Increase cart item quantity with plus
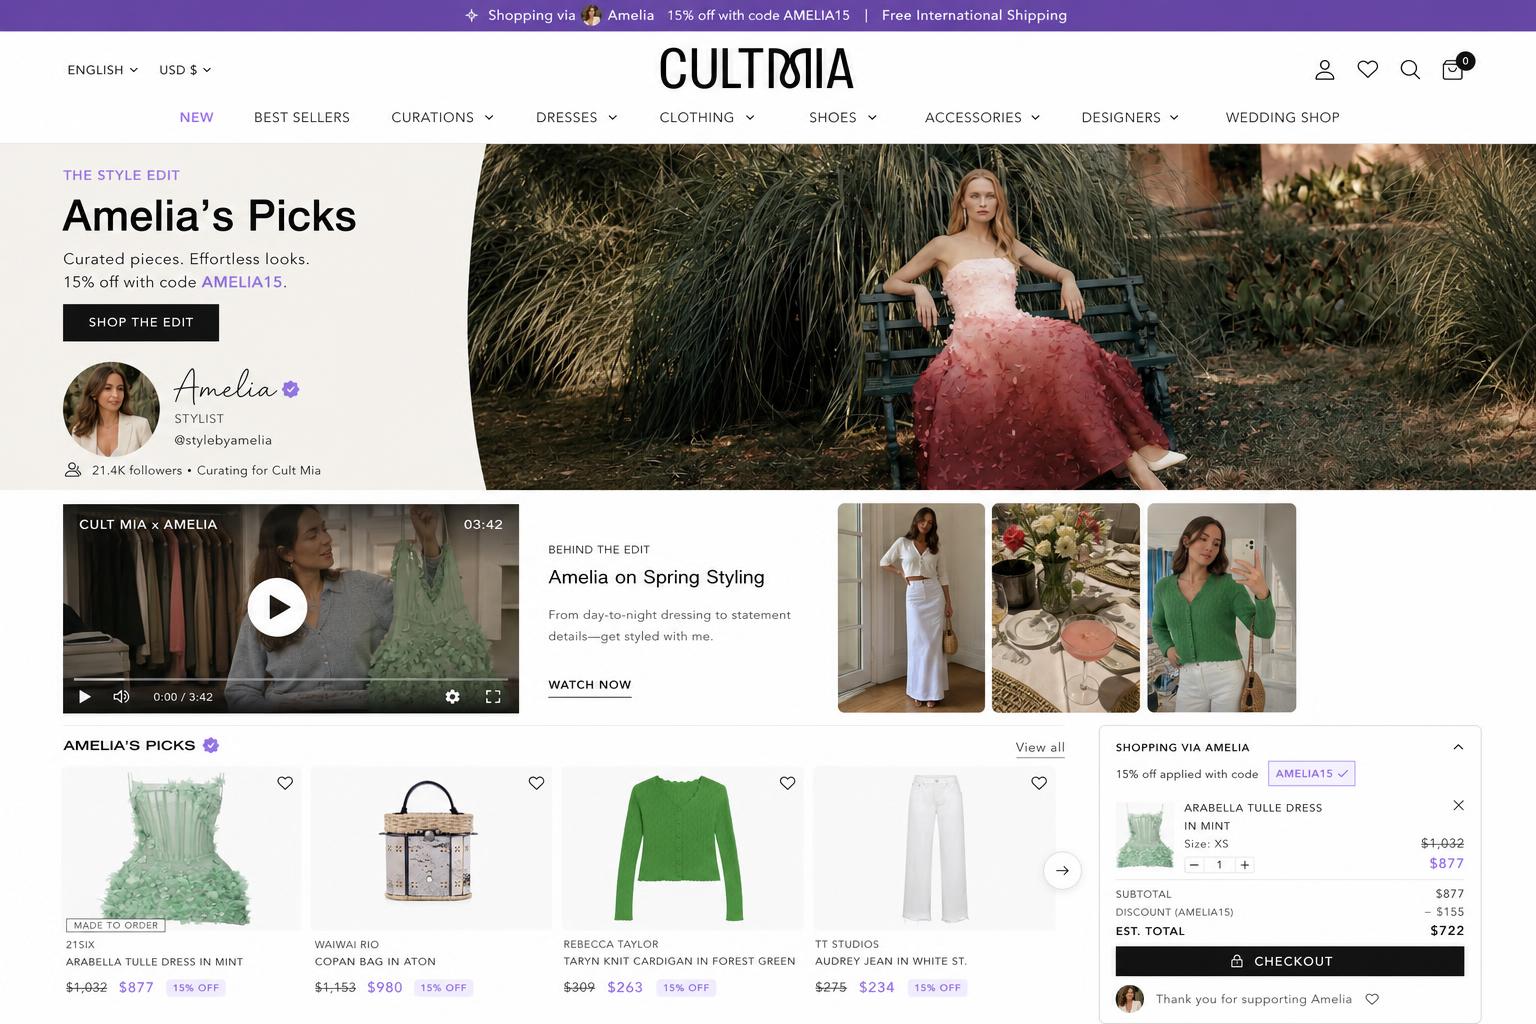The image size is (1536, 1024). (1245, 865)
